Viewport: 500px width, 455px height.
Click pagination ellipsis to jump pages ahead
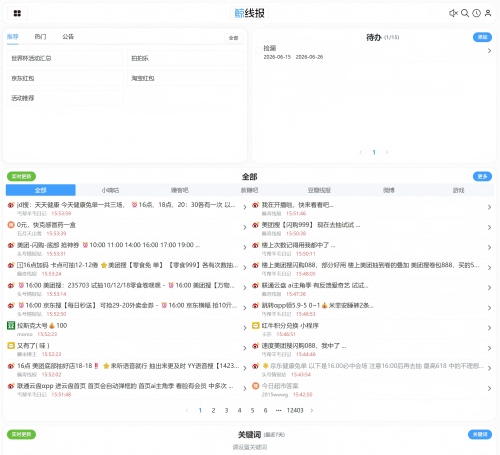tap(278, 410)
